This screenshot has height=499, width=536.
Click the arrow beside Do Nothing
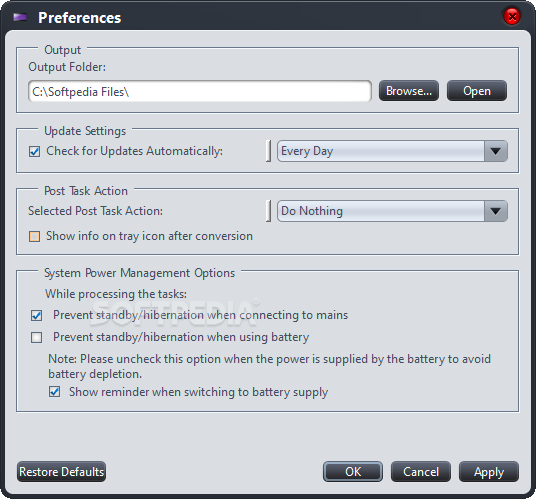495,211
